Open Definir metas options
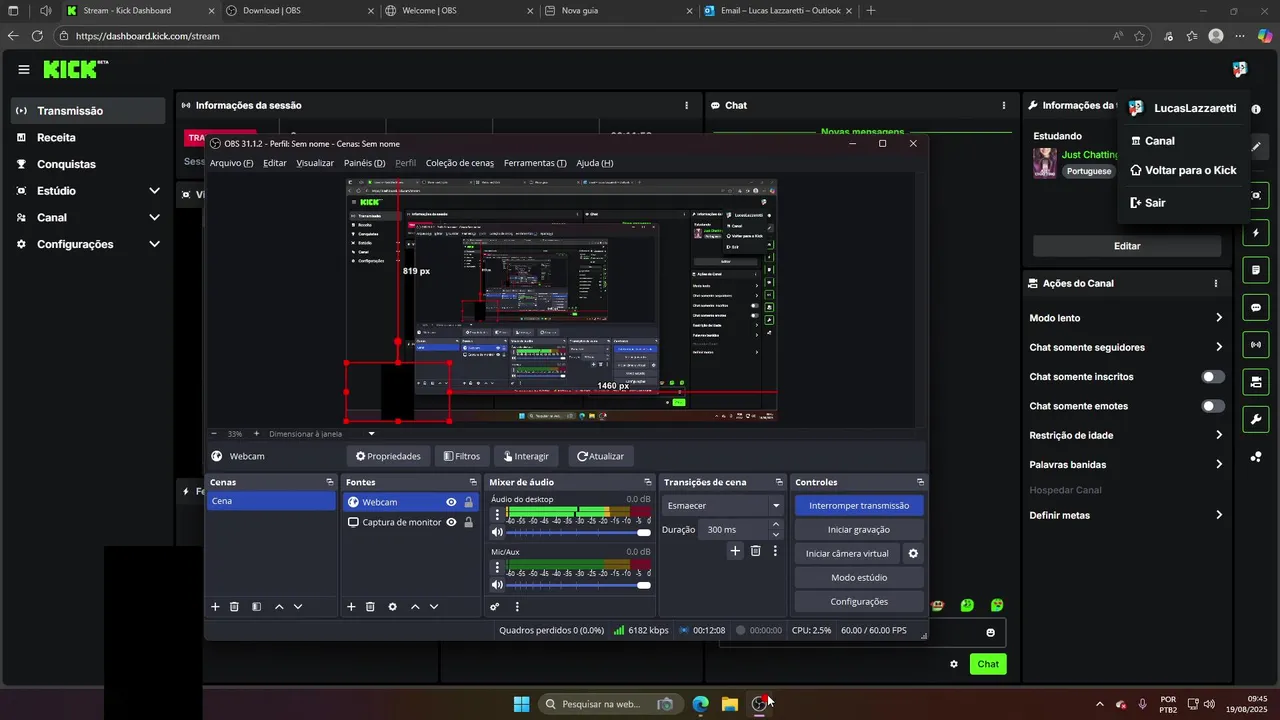 point(1126,515)
